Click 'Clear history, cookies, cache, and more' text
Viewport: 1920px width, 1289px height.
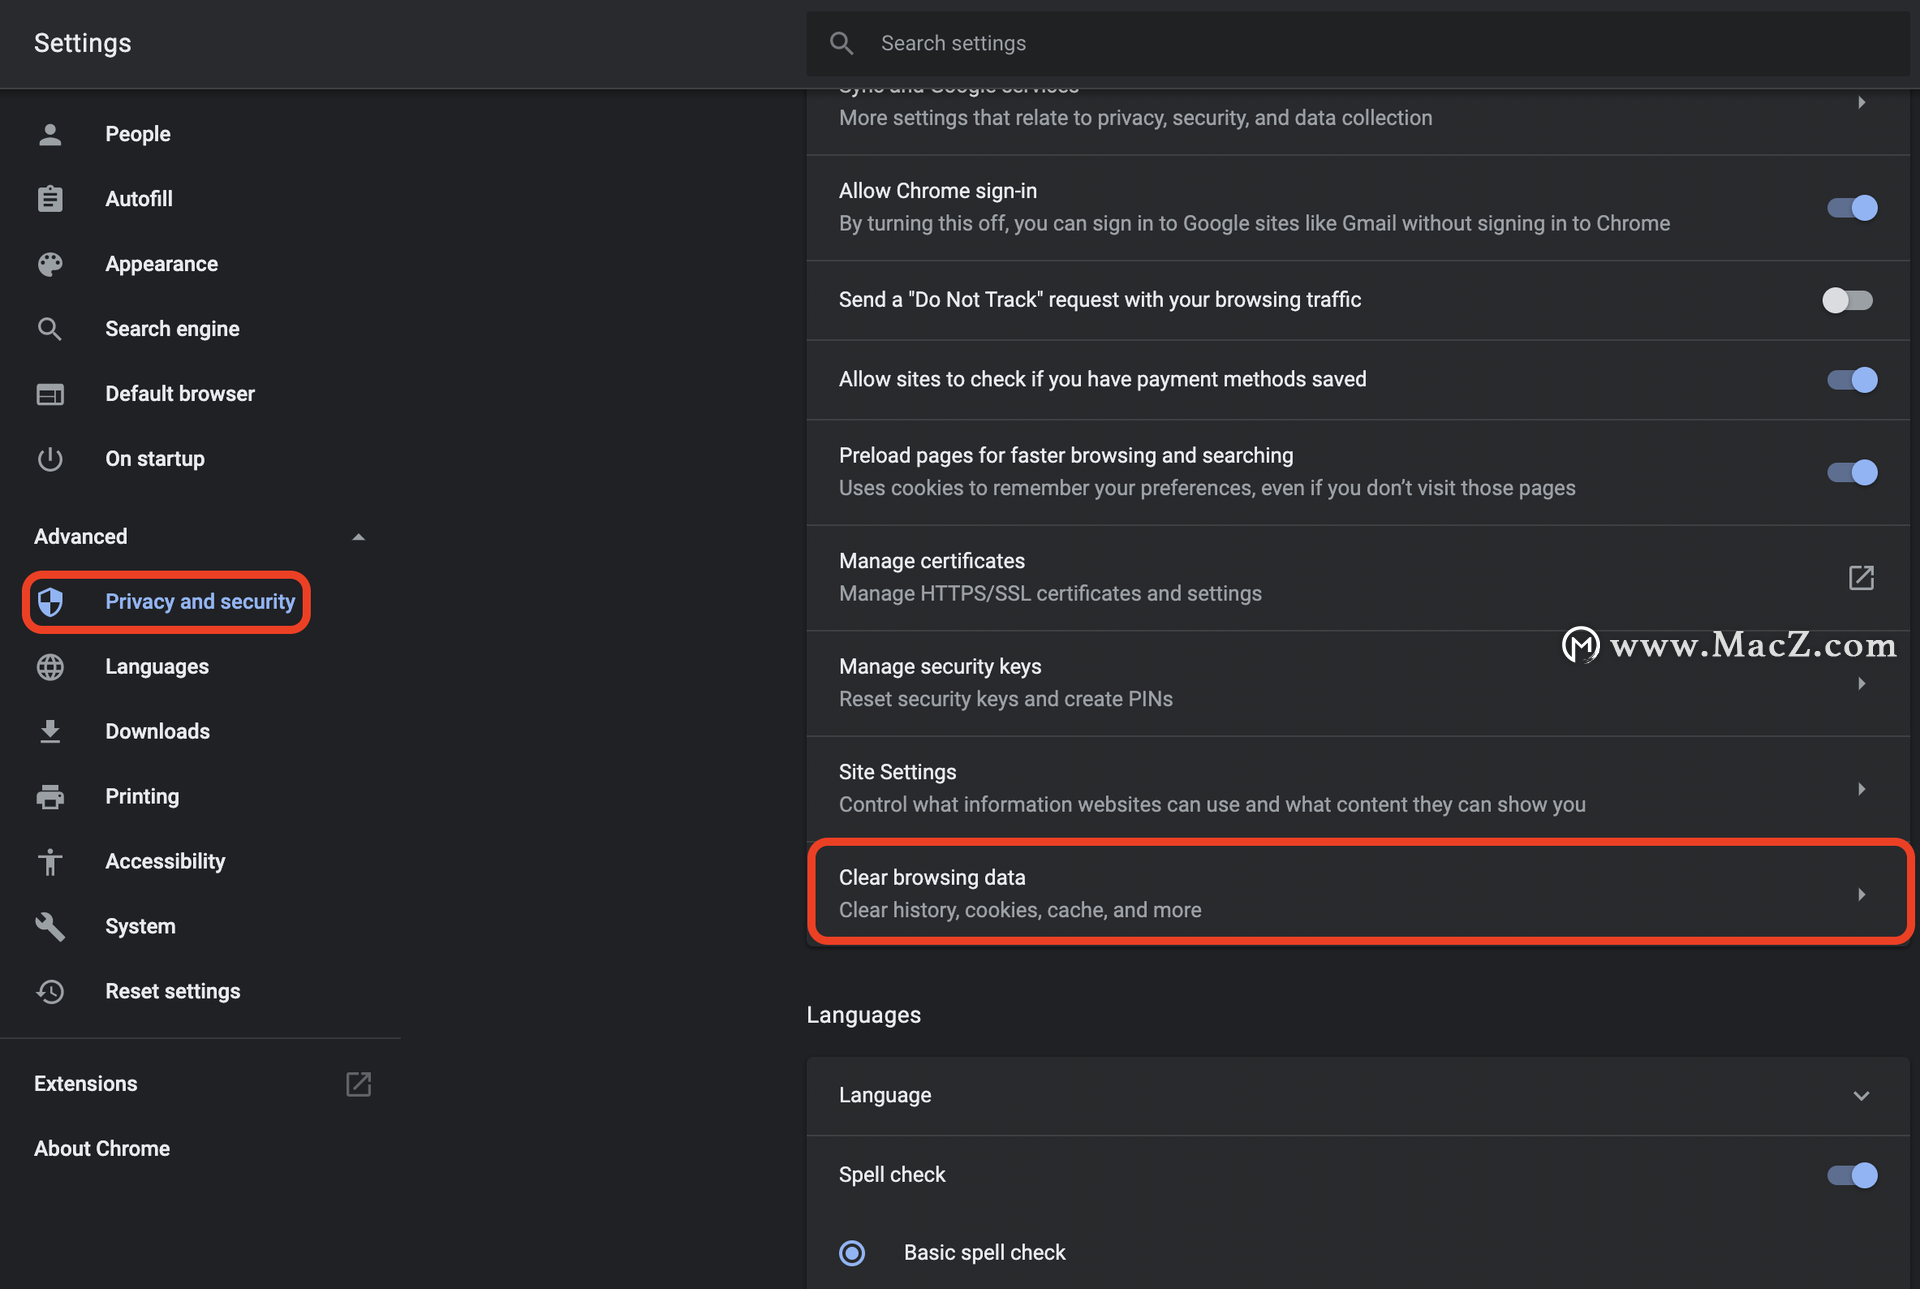point(1020,910)
